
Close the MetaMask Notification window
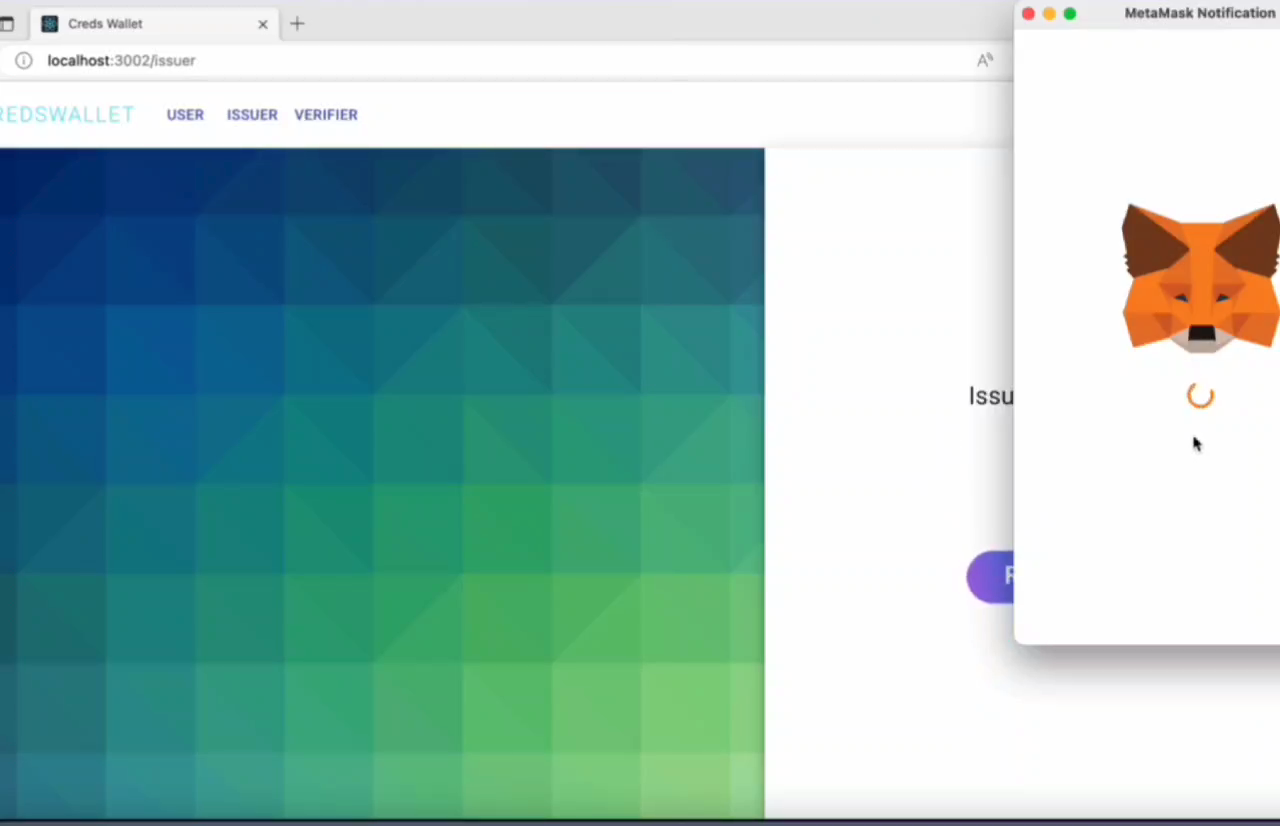pyautogui.click(x=1028, y=14)
